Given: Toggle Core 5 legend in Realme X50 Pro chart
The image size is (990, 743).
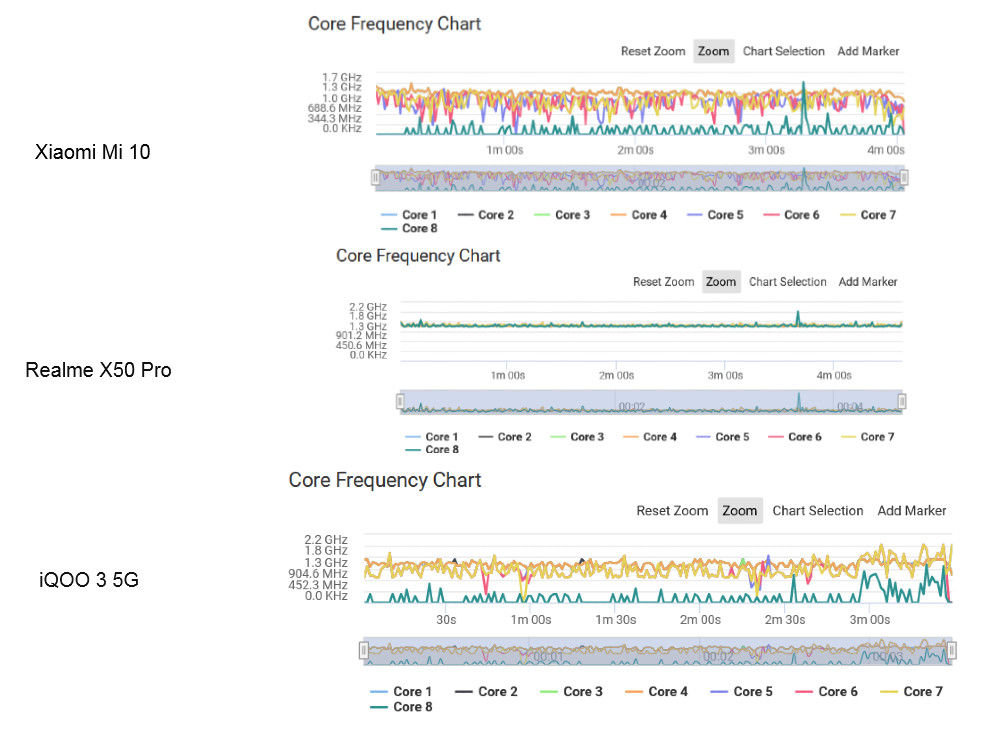Looking at the screenshot, I should pos(722,437).
